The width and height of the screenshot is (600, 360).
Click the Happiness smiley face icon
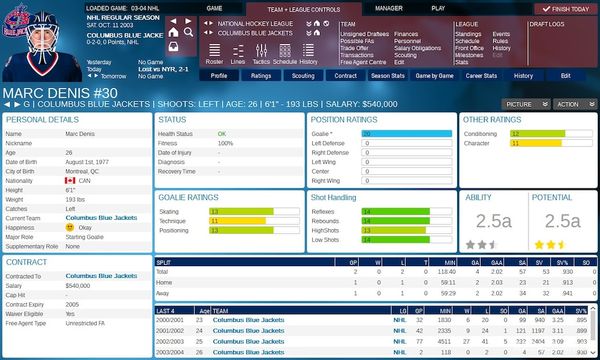70,227
